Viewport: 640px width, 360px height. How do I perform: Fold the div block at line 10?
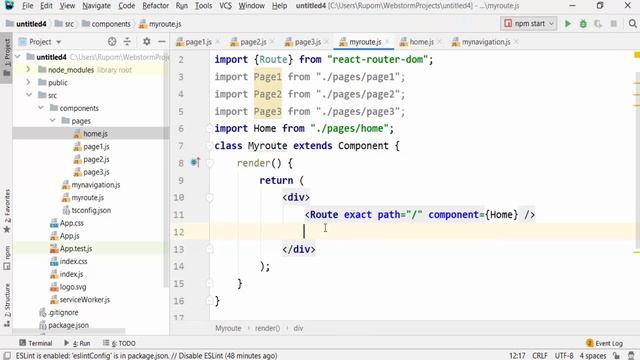coord(209,198)
